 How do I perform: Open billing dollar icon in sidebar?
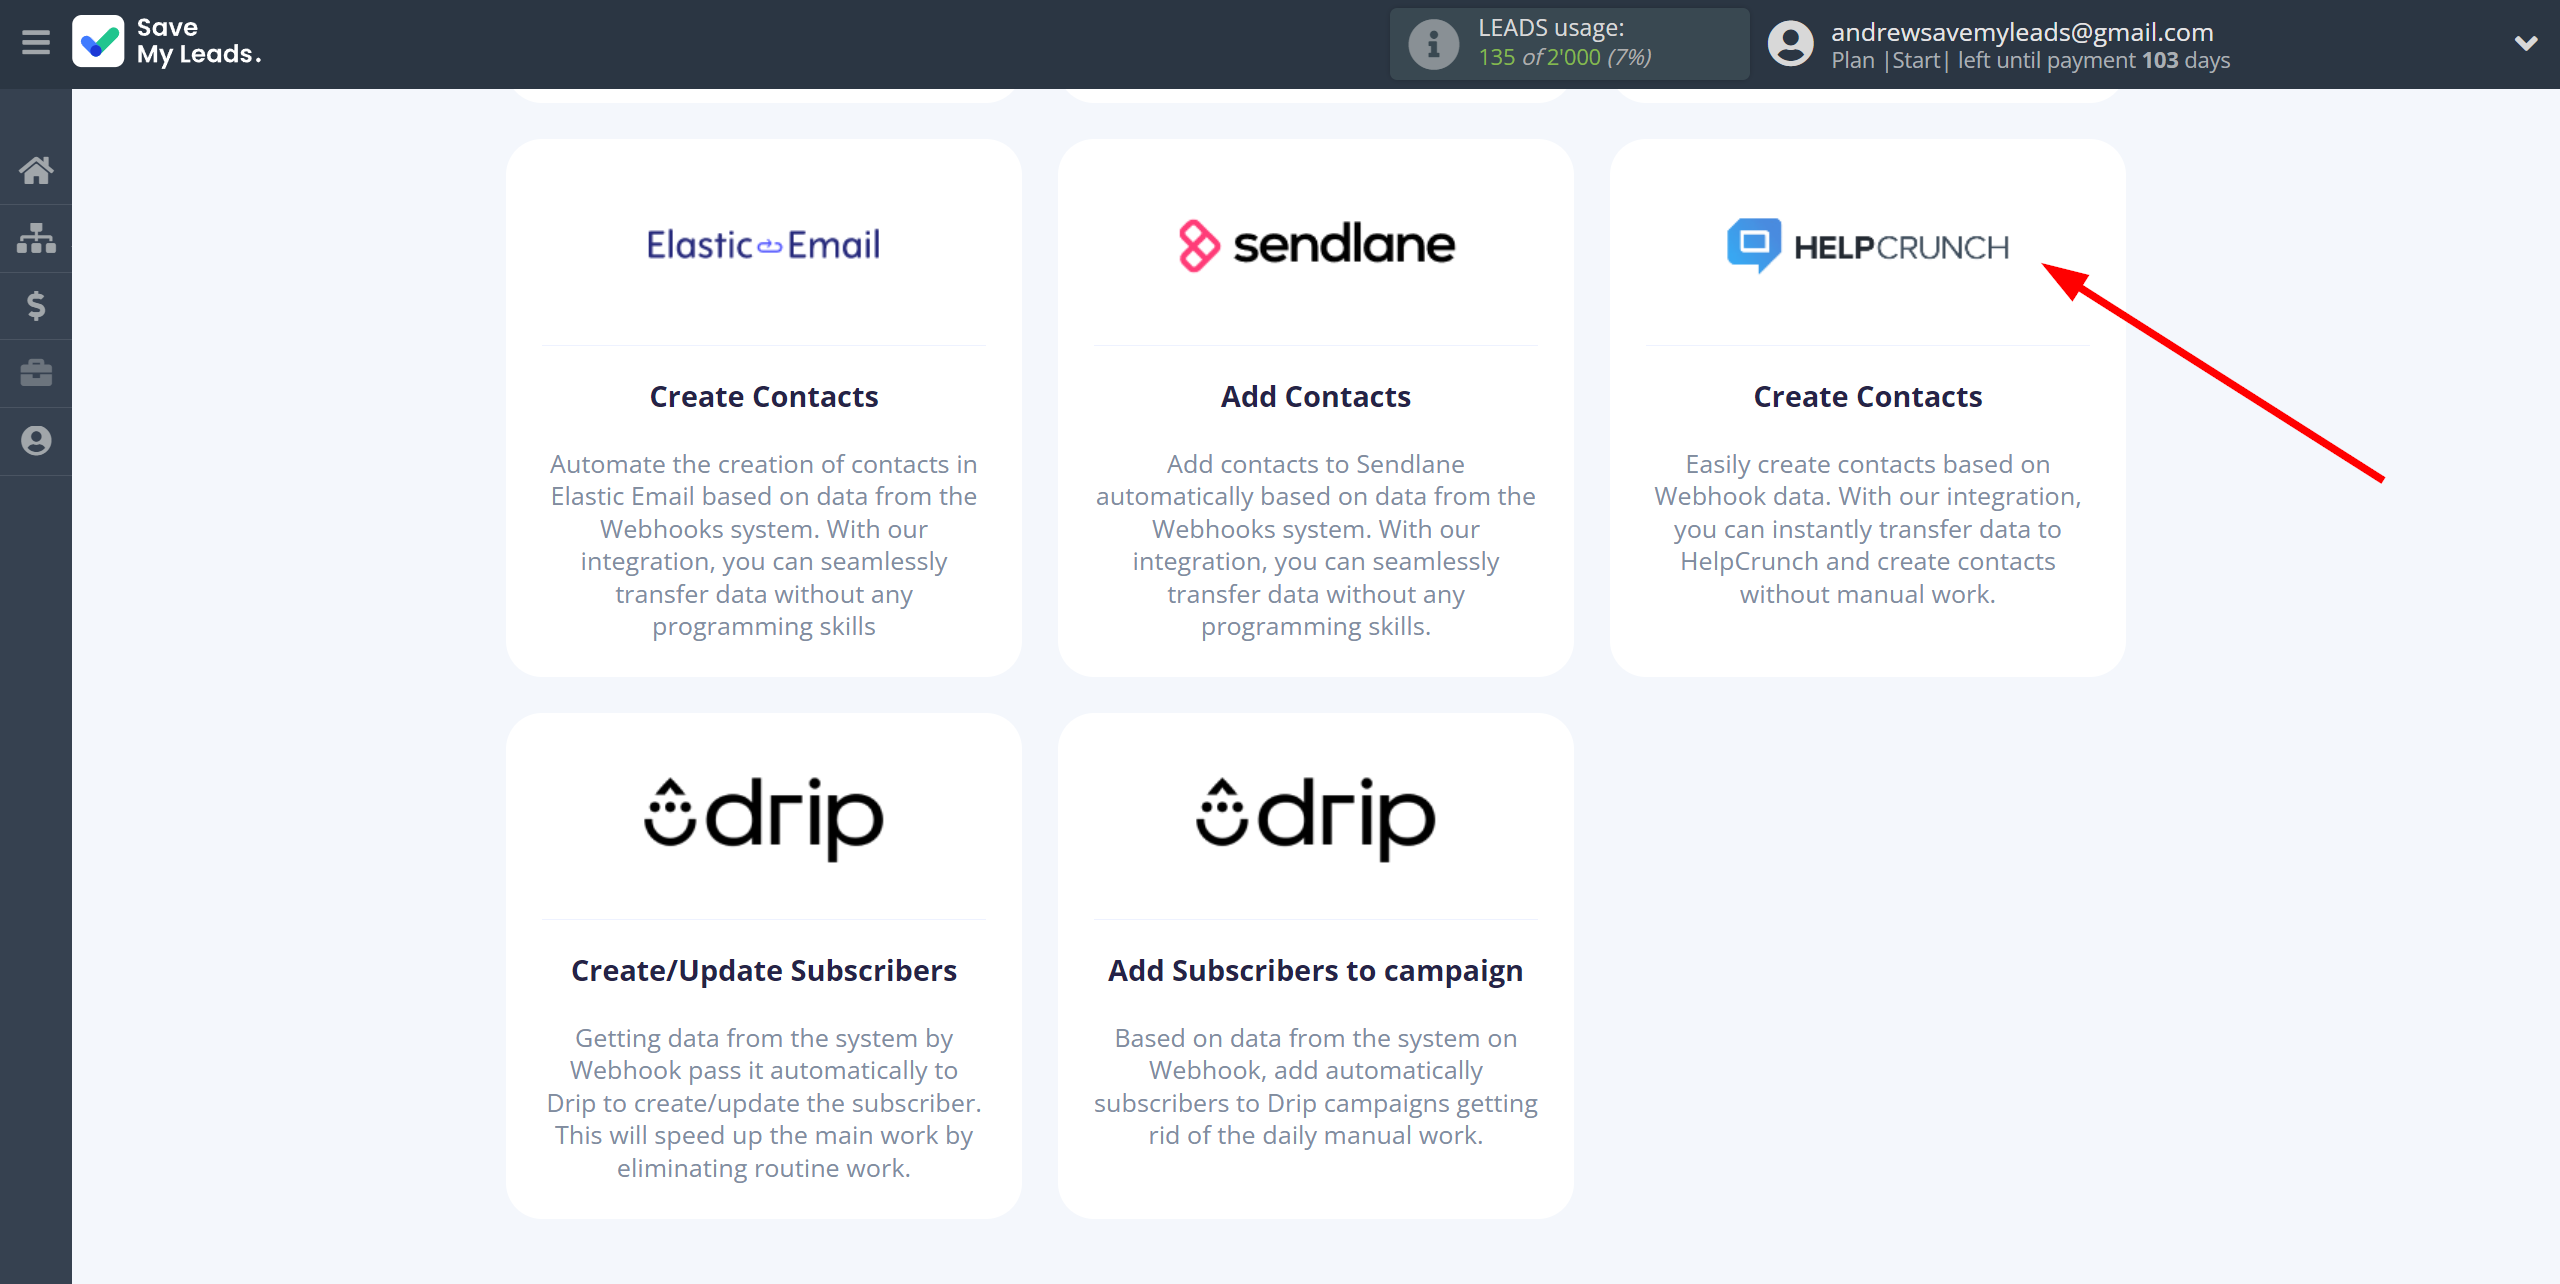(36, 305)
